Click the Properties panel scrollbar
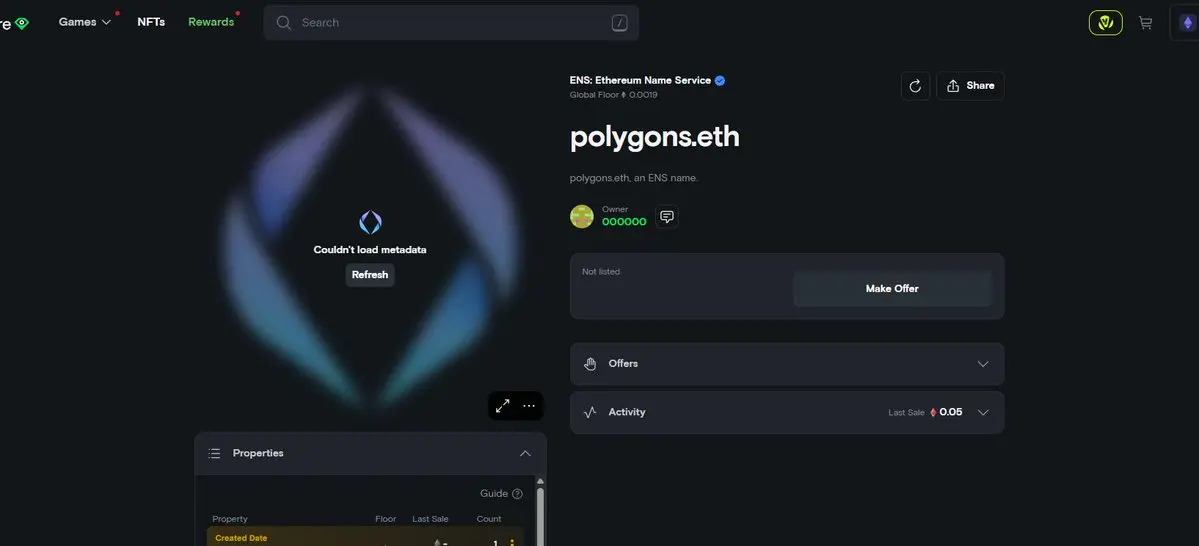The image size is (1199, 546). [x=541, y=517]
